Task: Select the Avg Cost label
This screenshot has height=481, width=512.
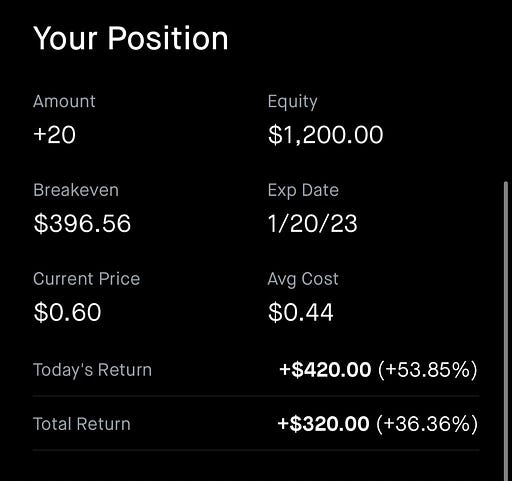Action: click(303, 279)
